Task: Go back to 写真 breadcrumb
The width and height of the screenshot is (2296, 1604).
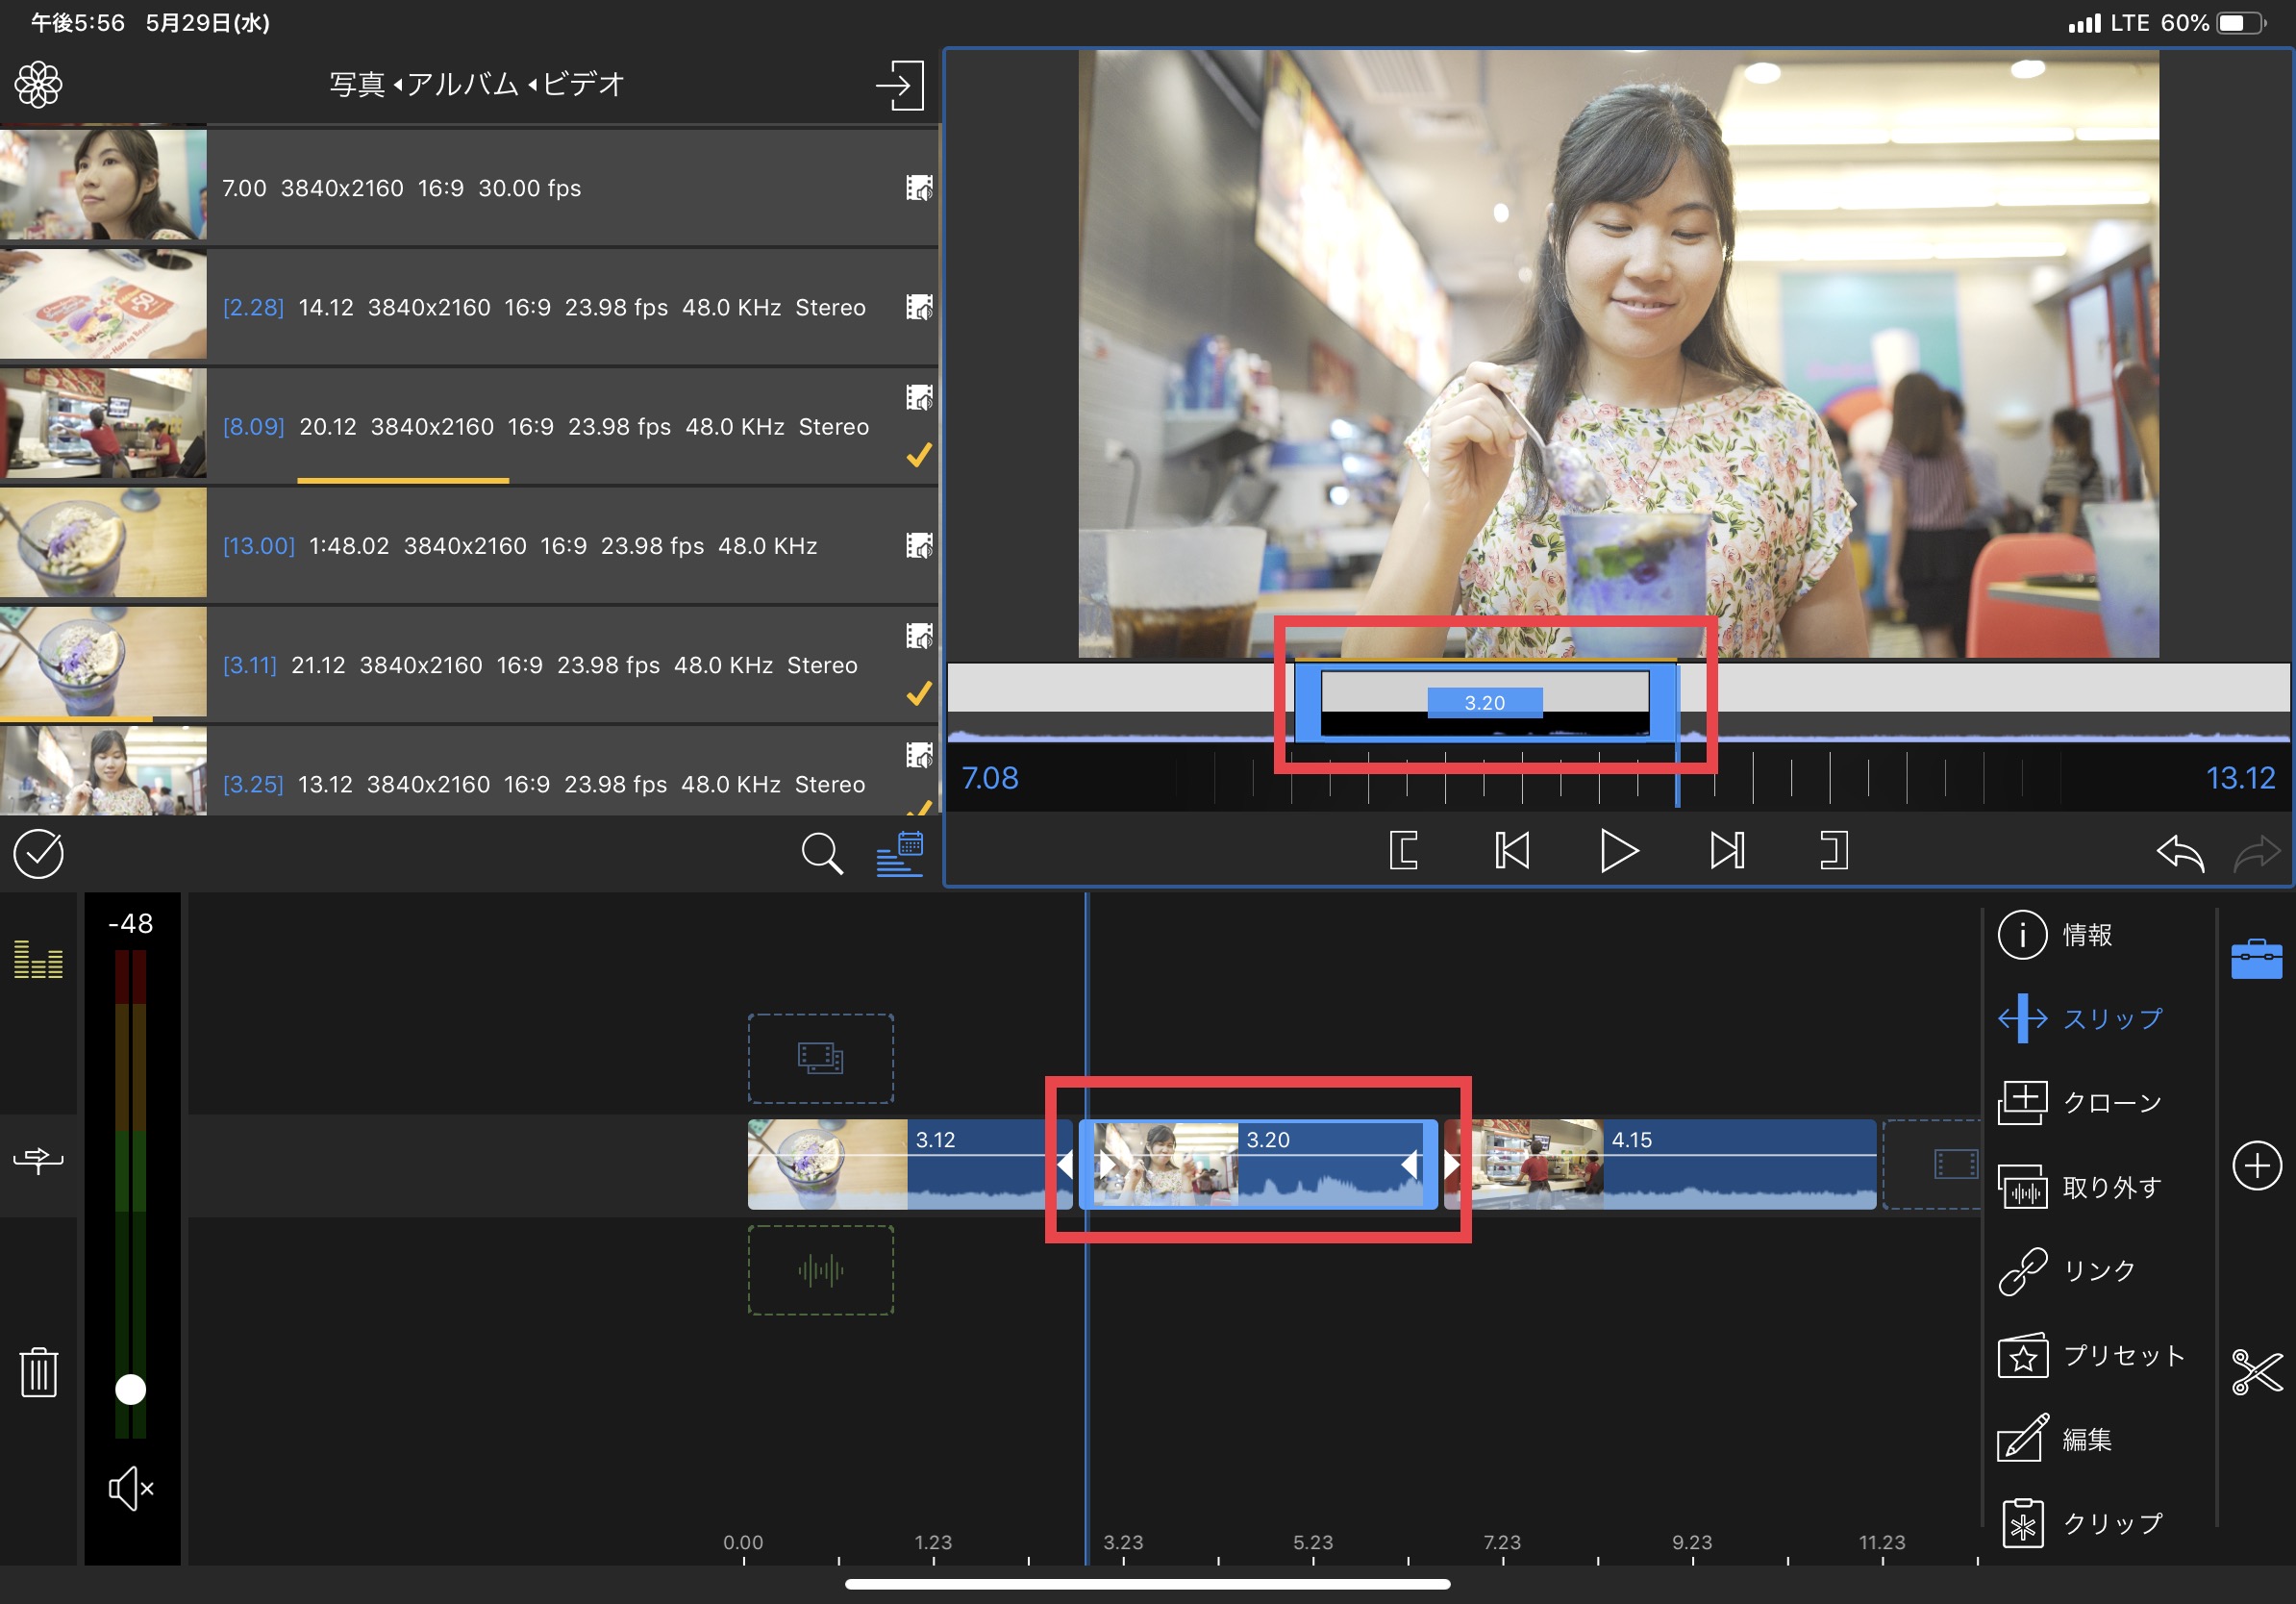Action: (x=357, y=84)
